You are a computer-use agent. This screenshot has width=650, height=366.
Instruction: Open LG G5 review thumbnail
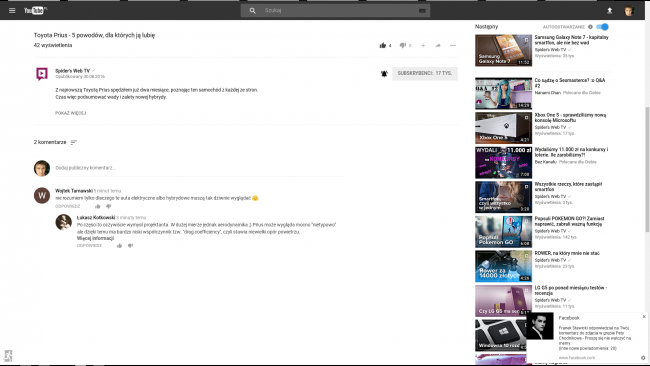(503, 301)
